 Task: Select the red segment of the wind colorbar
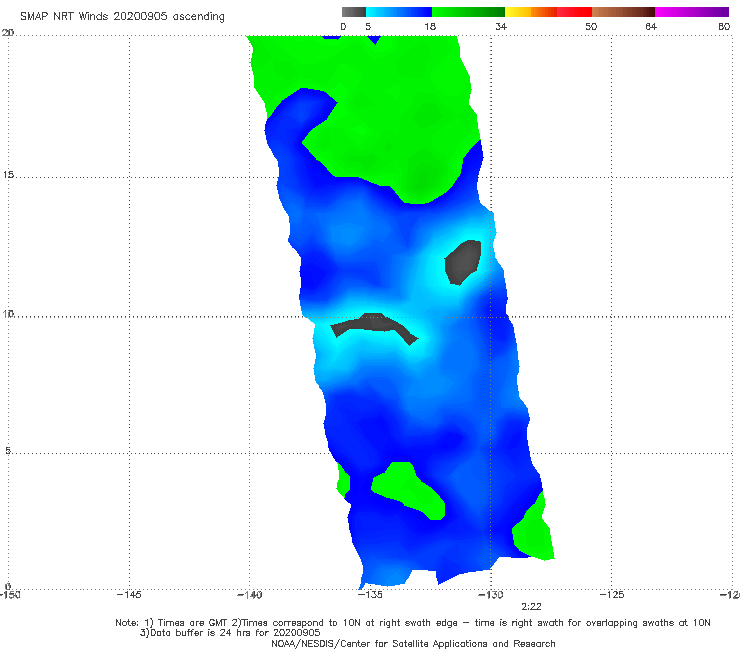click(x=574, y=12)
